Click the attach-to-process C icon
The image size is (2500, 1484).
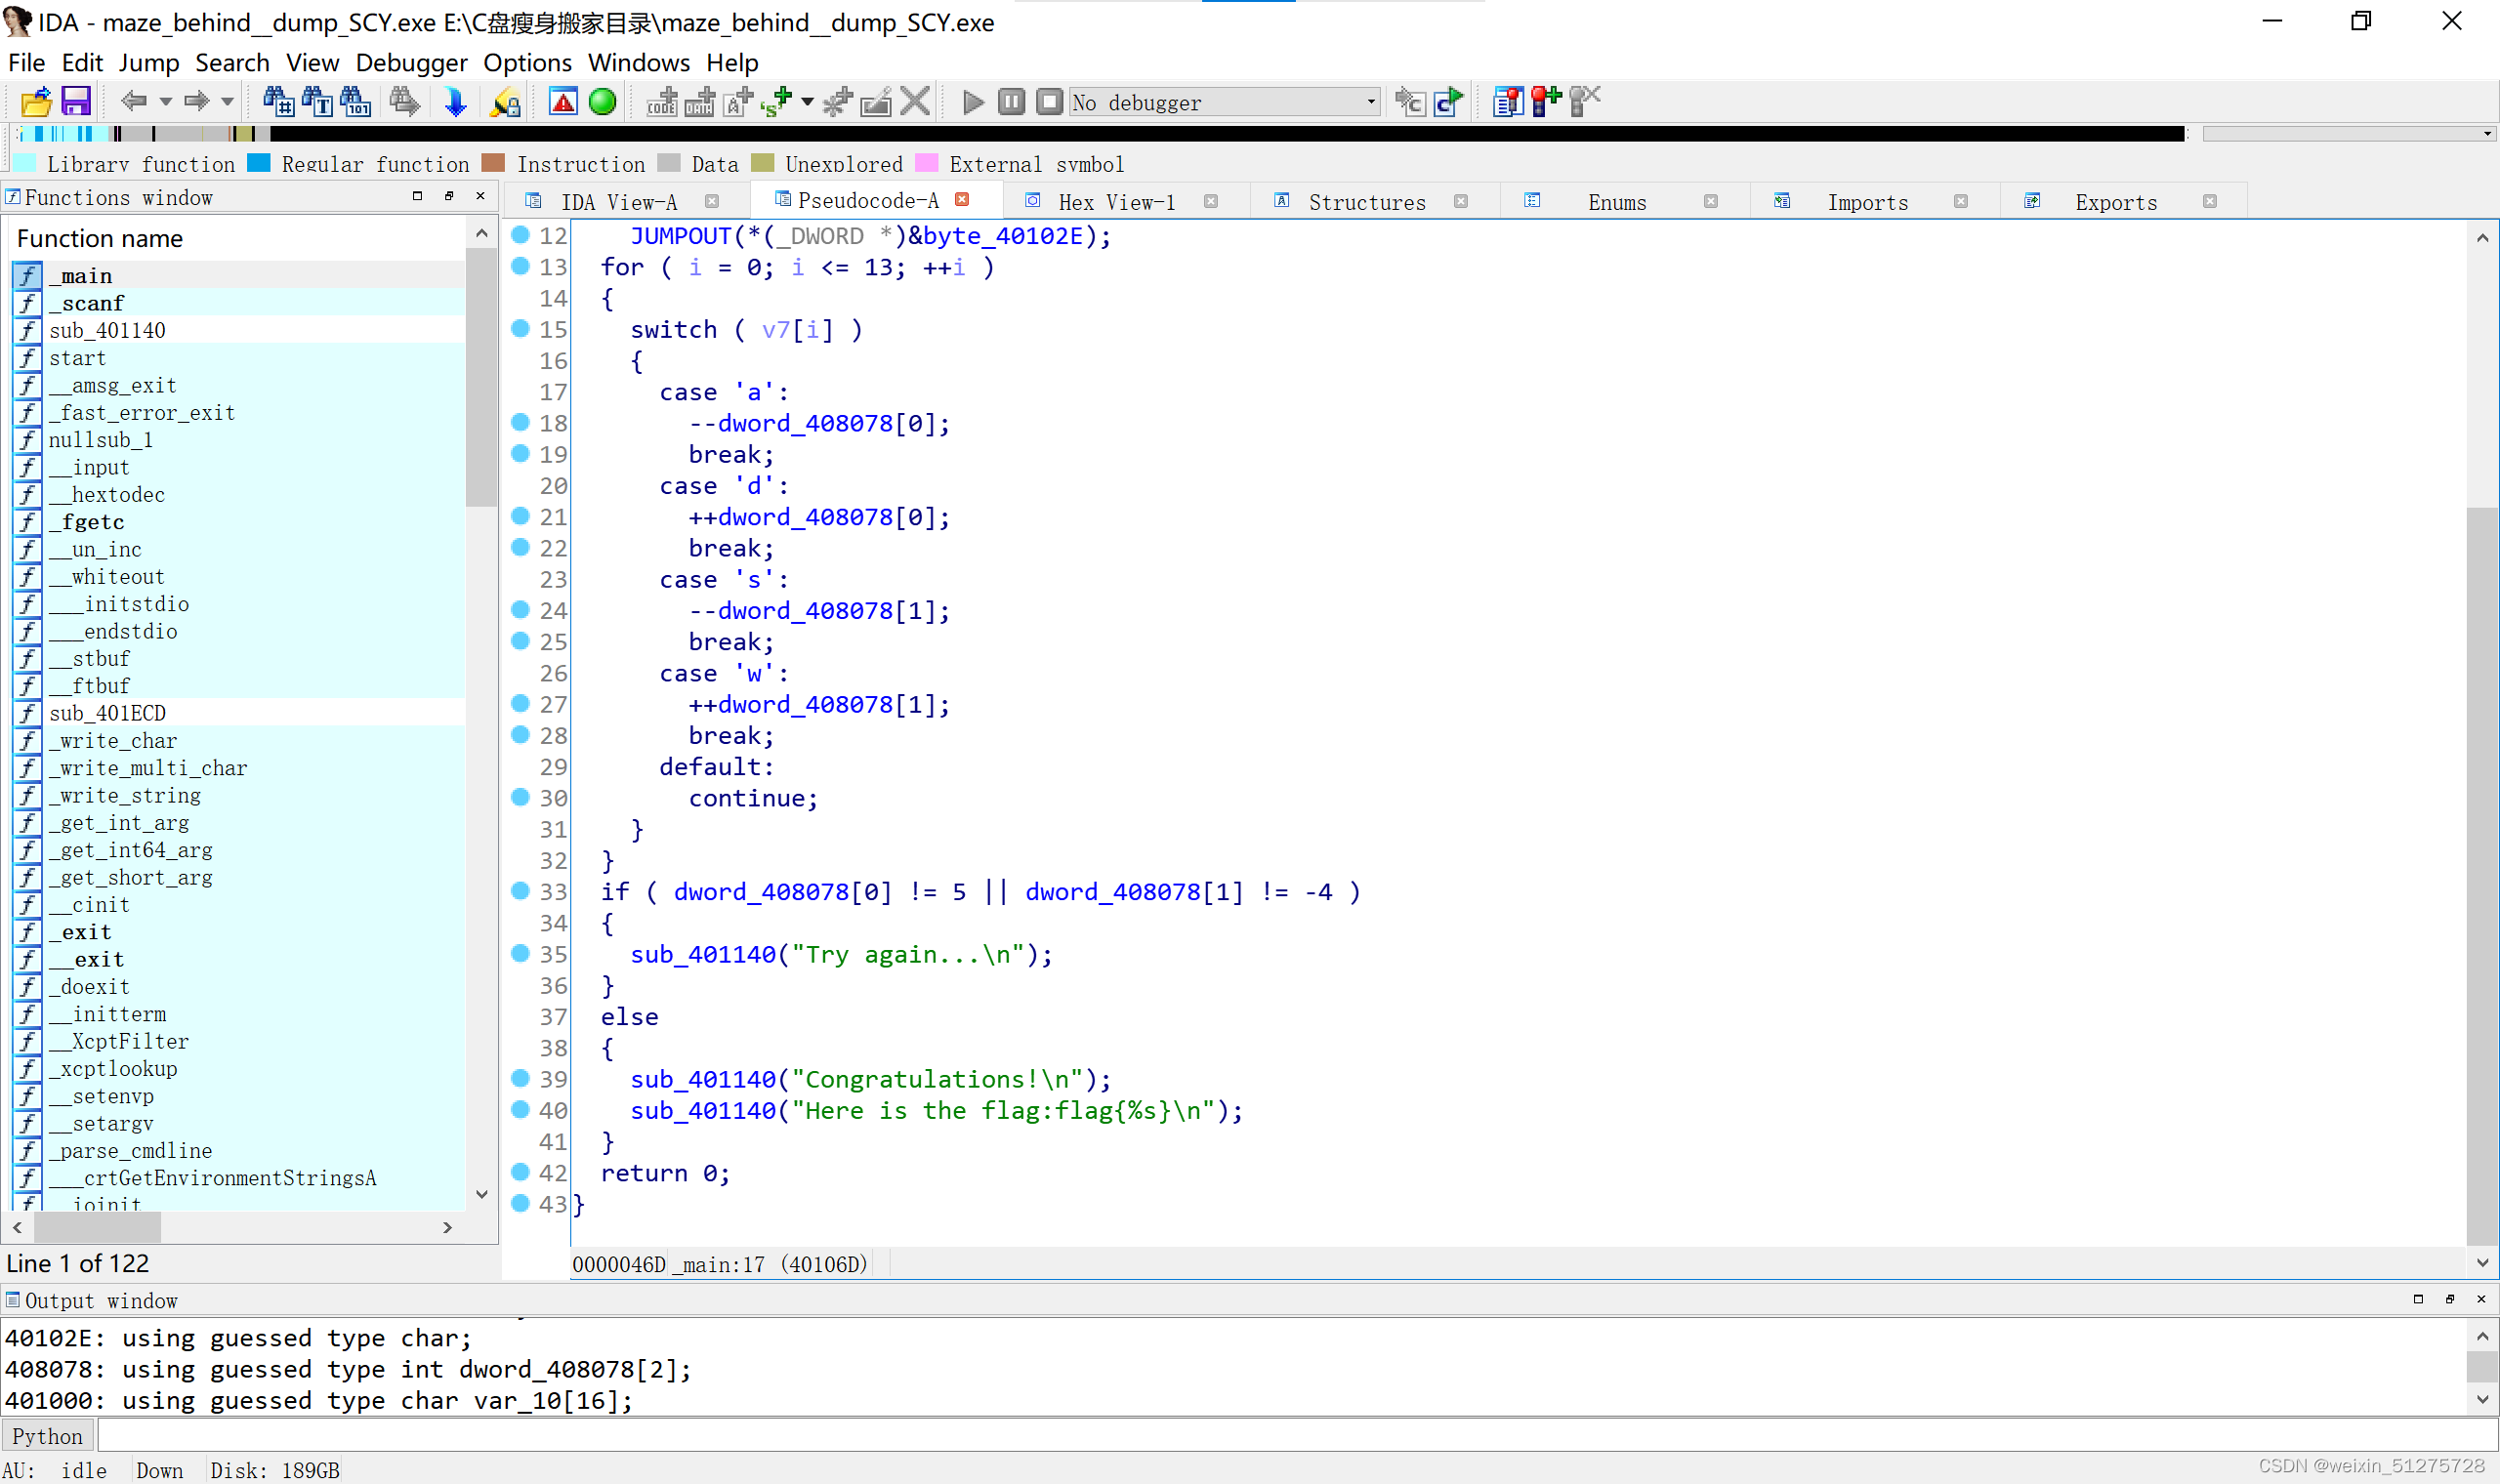coord(1410,102)
